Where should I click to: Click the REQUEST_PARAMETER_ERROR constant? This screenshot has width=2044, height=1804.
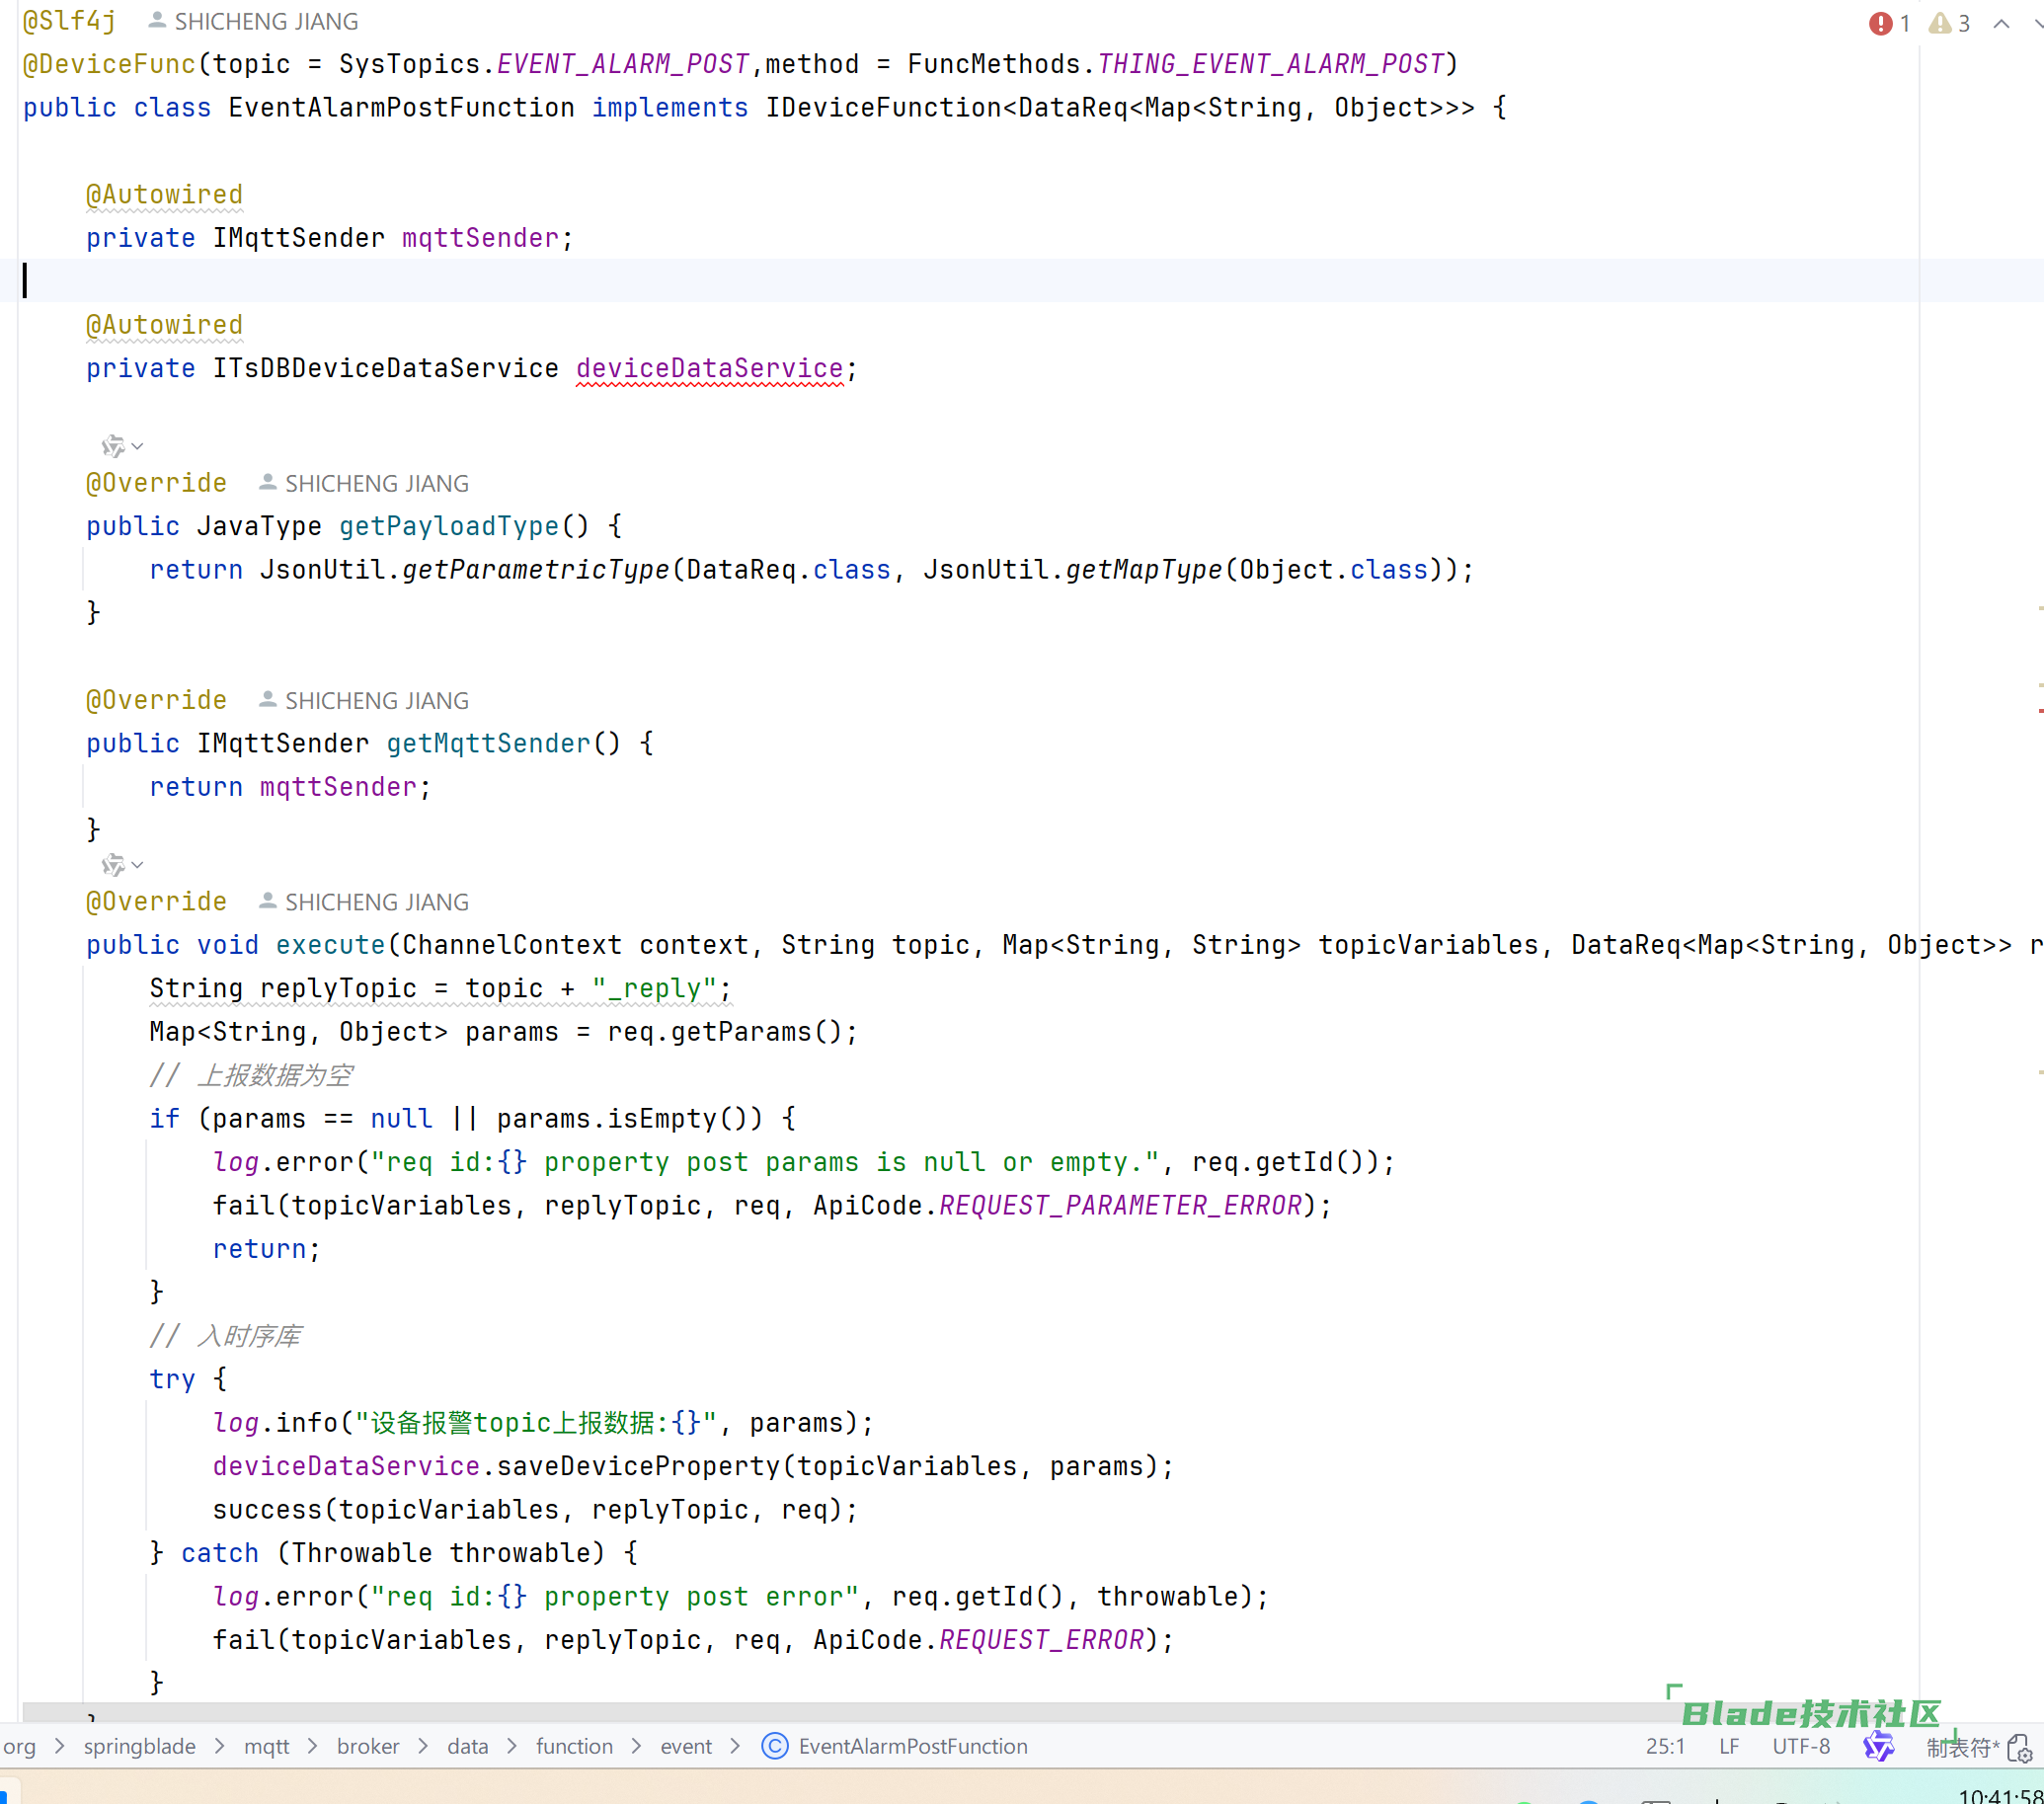click(1120, 1205)
